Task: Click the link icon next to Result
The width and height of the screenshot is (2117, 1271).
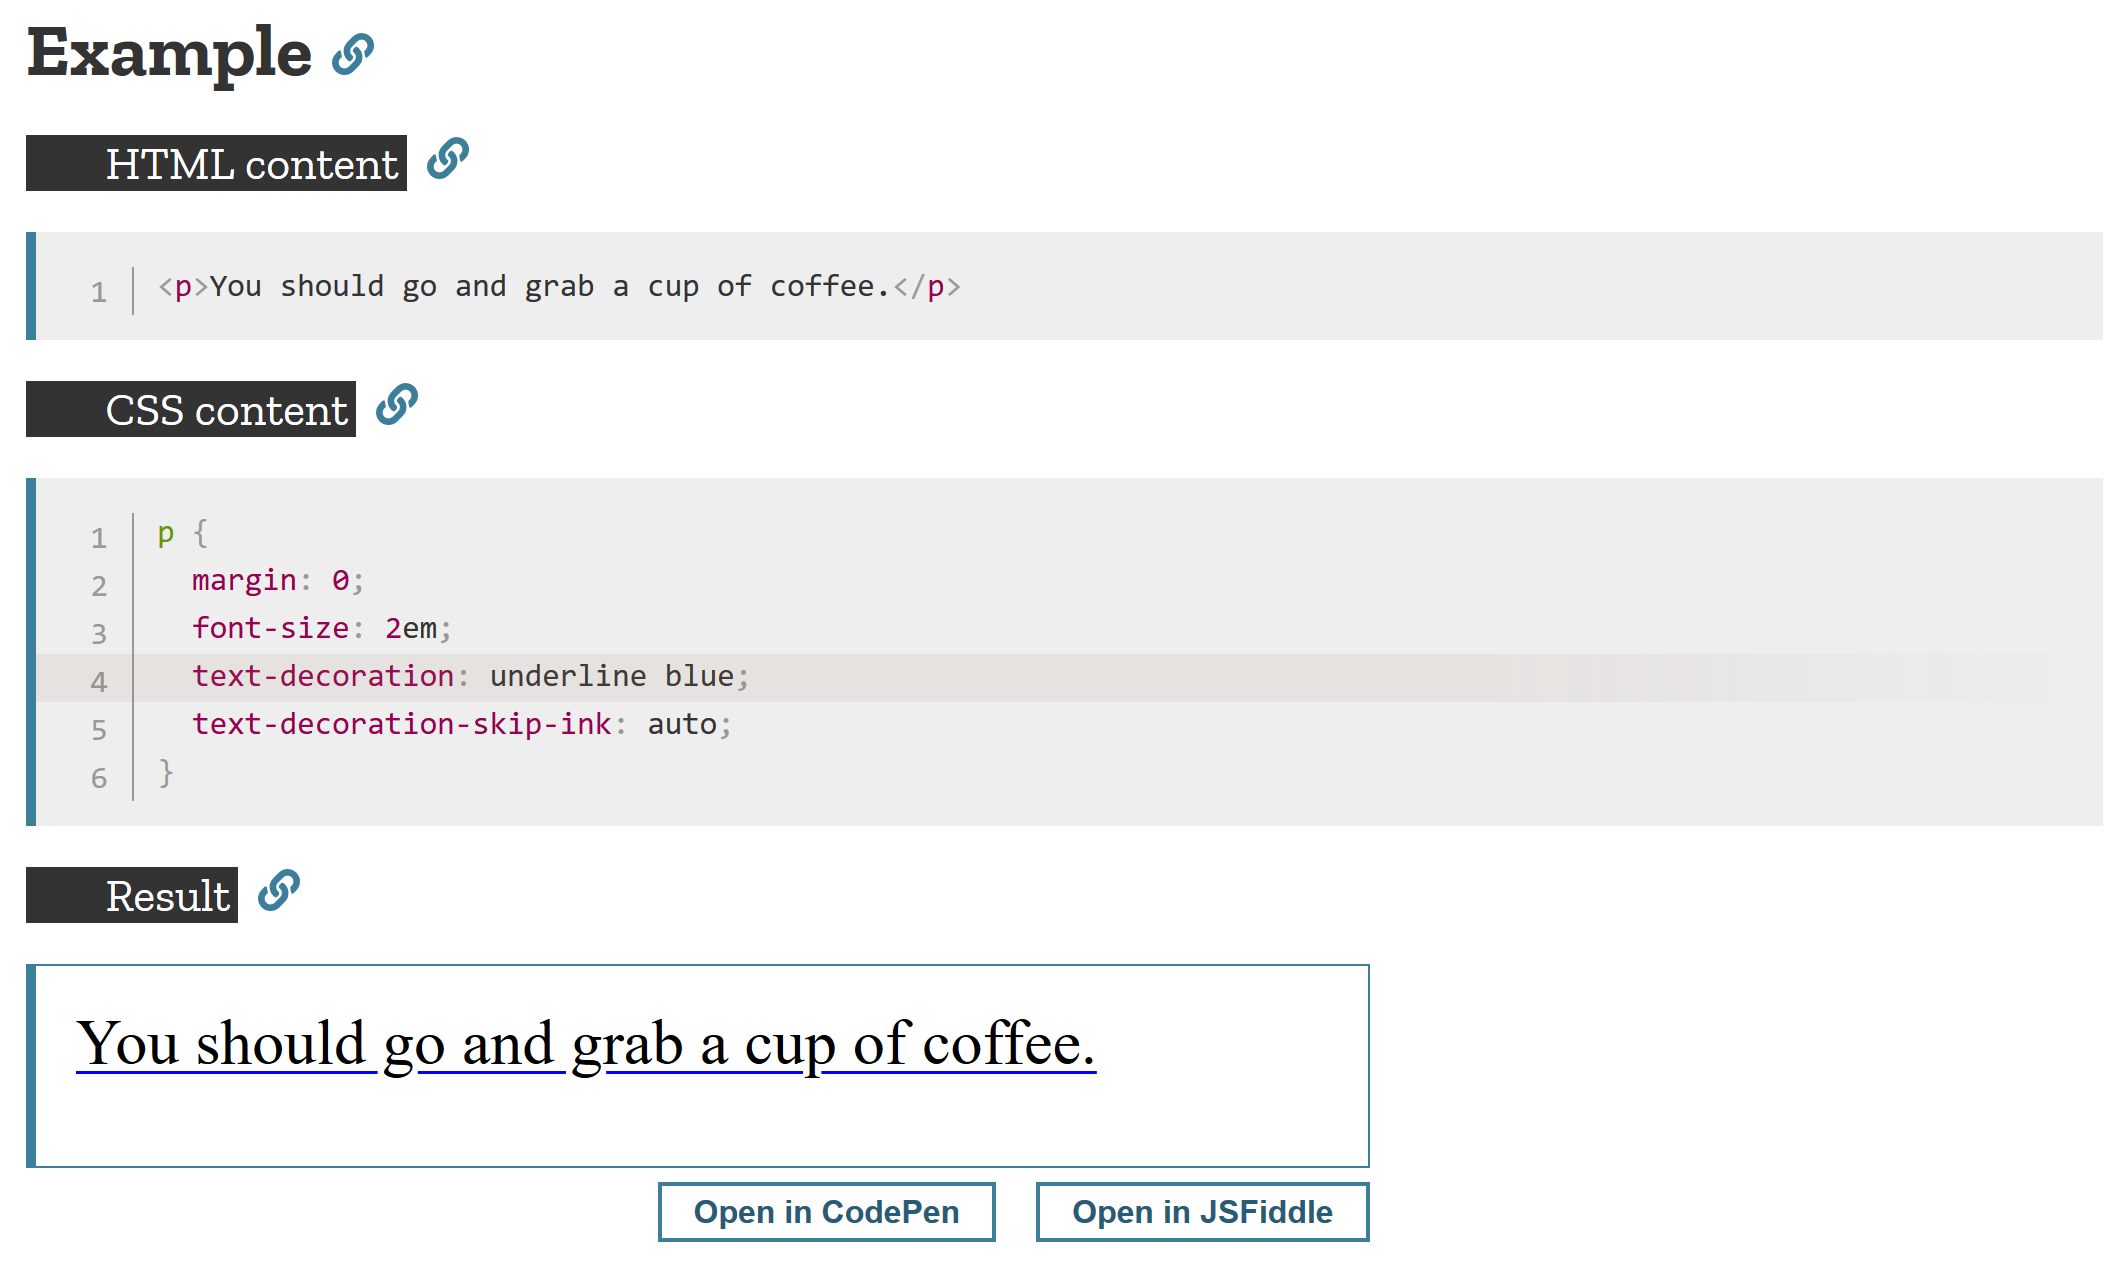Action: (x=279, y=891)
